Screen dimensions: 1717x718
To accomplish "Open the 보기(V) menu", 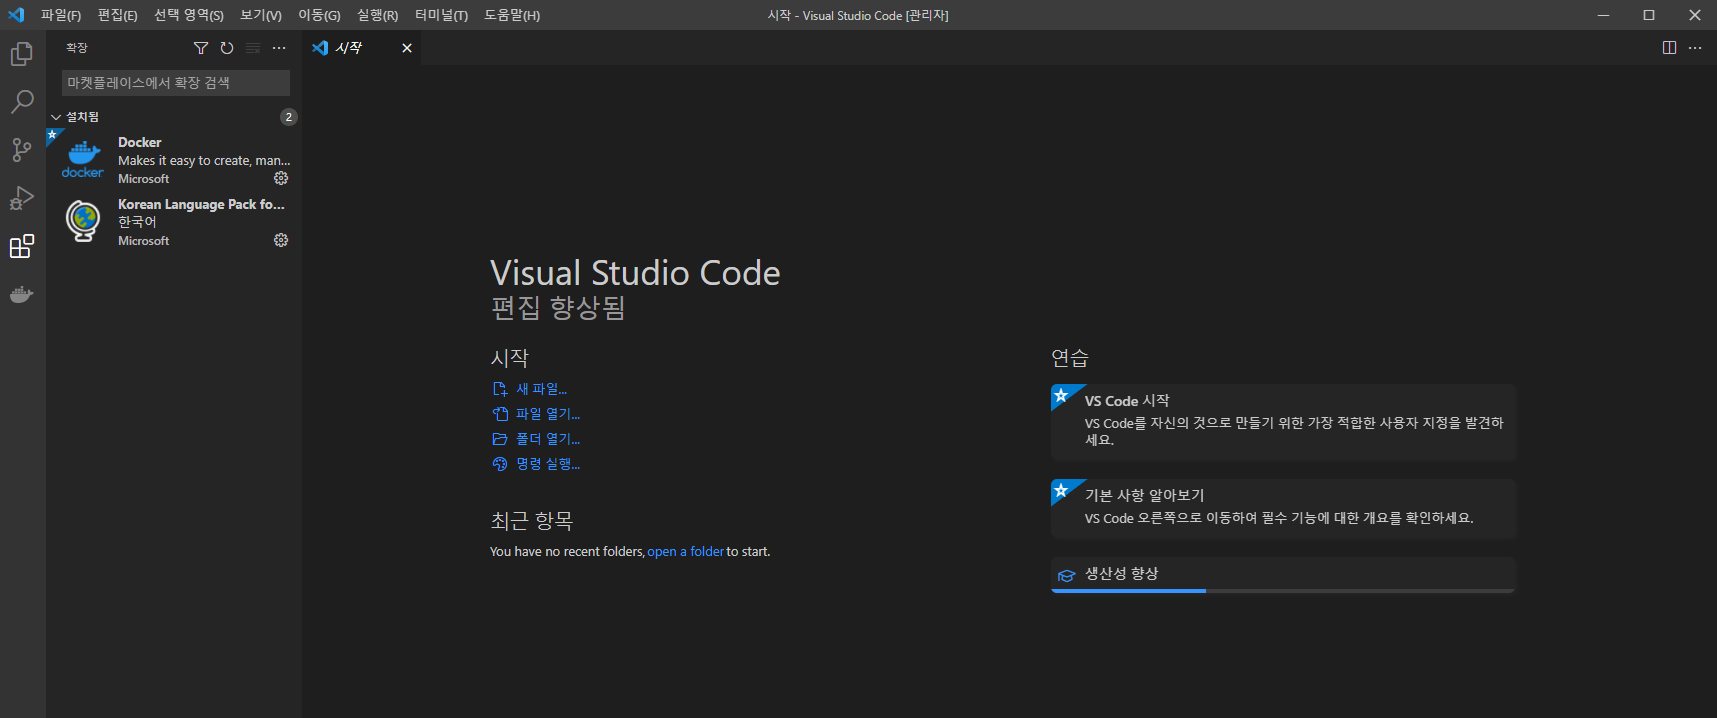I will click(x=261, y=15).
